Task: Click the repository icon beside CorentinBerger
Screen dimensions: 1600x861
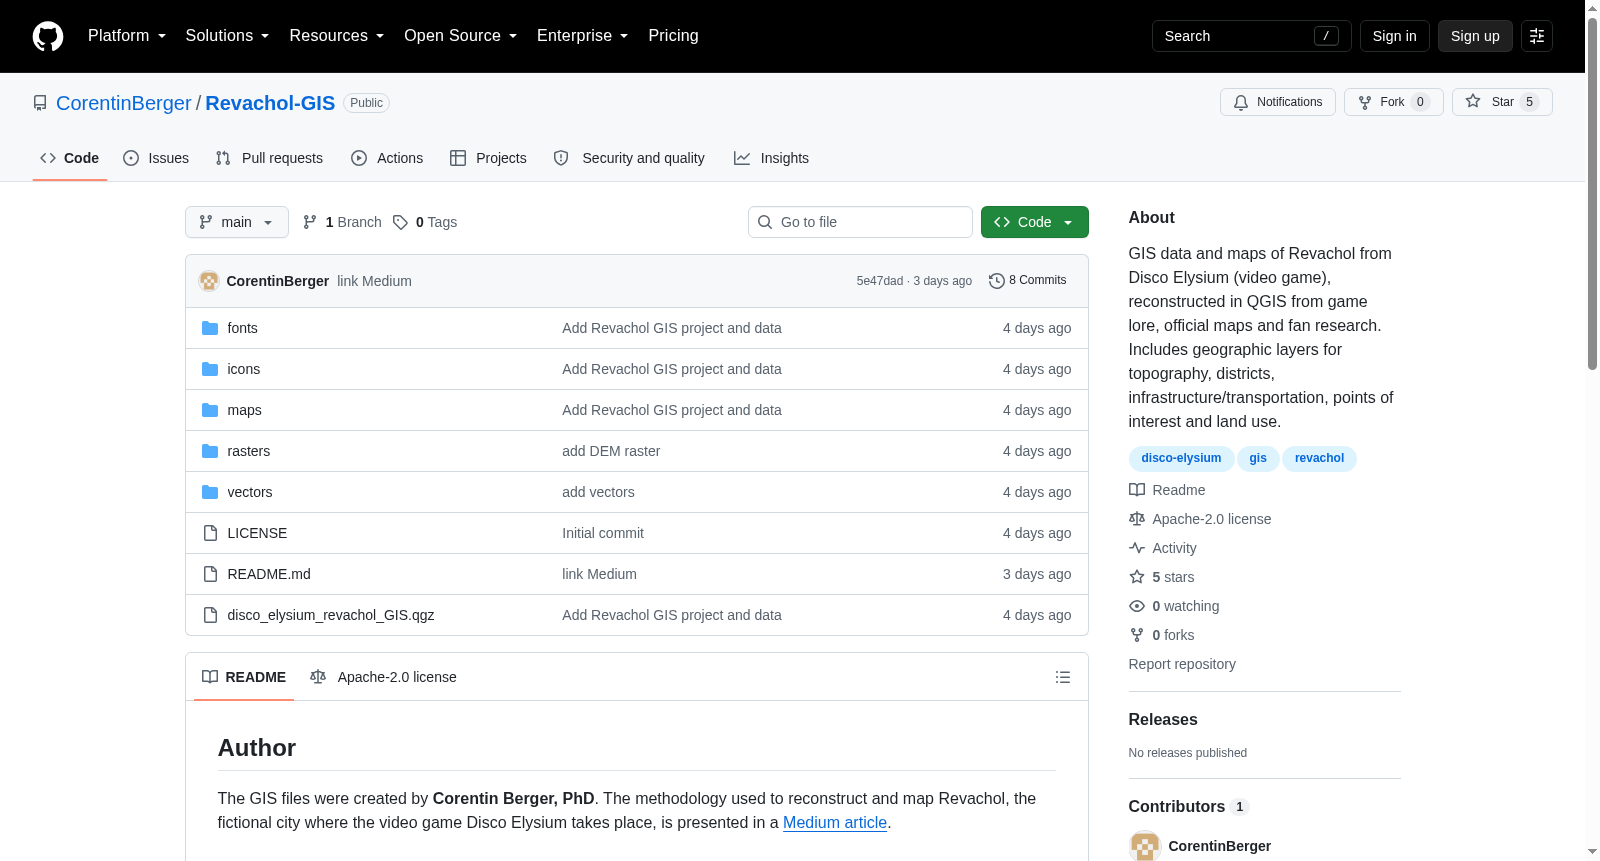Action: click(x=40, y=103)
